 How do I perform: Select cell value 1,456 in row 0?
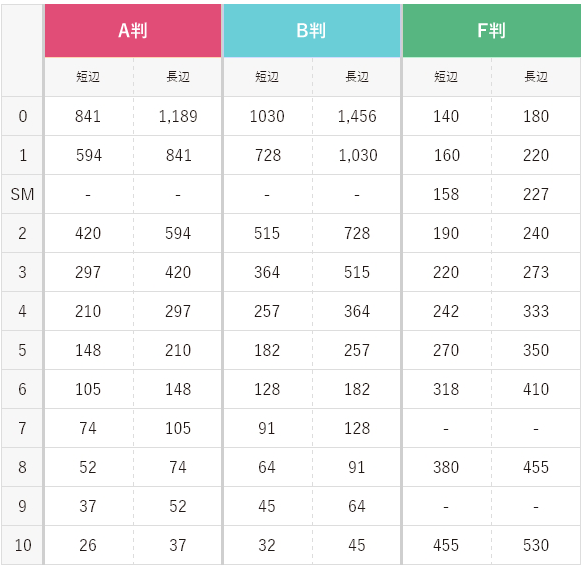coord(357,116)
